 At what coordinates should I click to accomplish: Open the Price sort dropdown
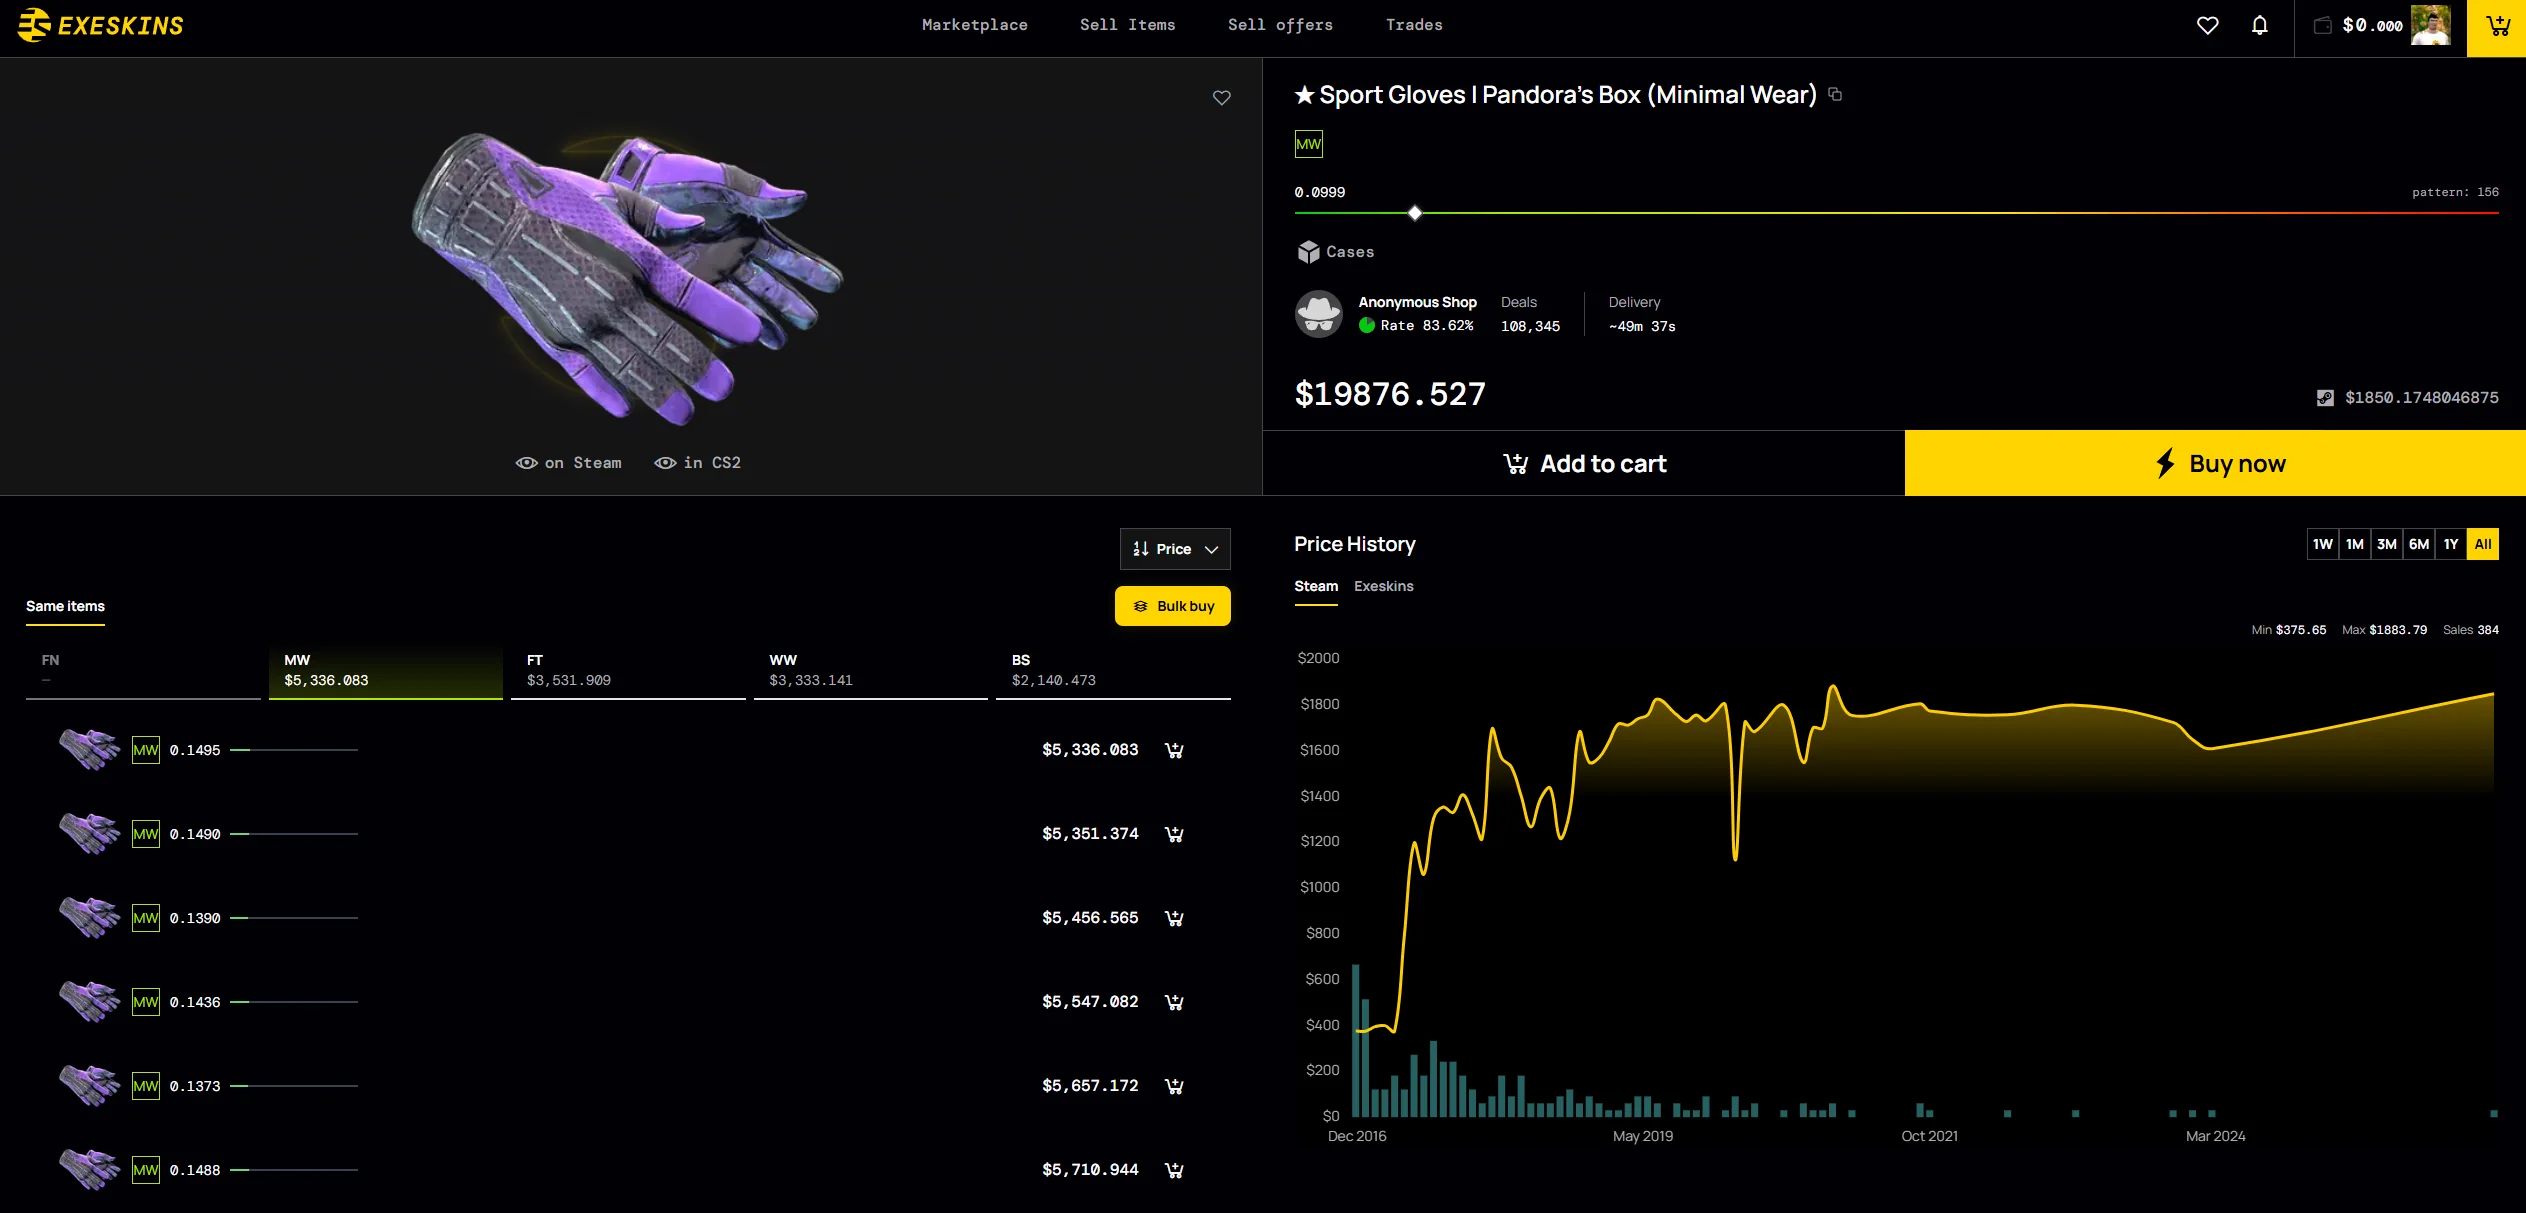(x=1175, y=549)
